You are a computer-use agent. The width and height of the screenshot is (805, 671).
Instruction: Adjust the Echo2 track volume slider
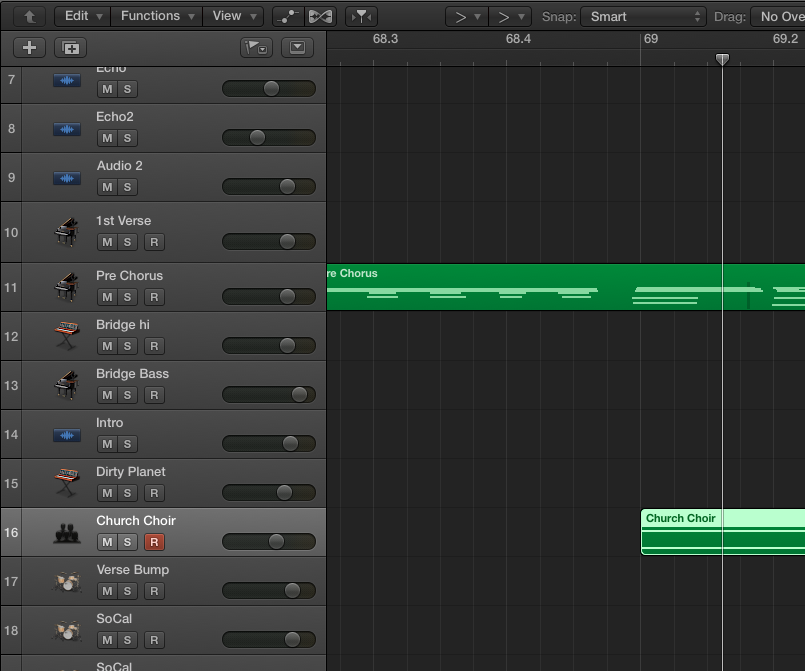[x=269, y=138]
